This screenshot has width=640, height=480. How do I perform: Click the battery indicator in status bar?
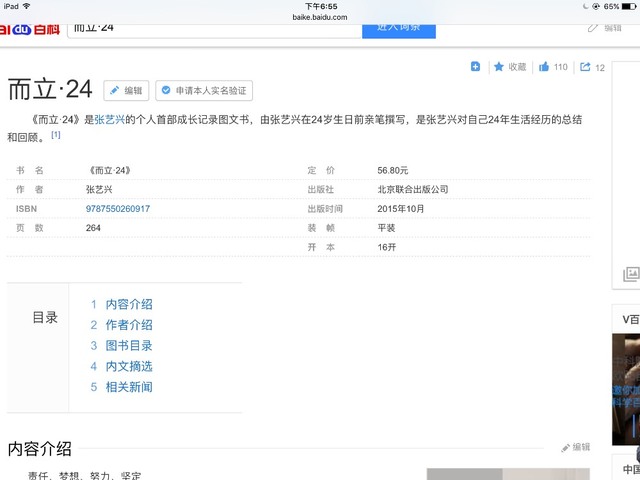(629, 6)
